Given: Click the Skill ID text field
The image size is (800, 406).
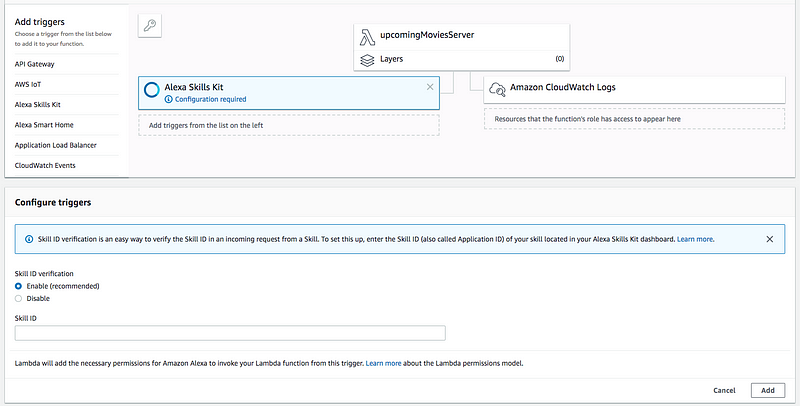Looking at the screenshot, I should (230, 333).
